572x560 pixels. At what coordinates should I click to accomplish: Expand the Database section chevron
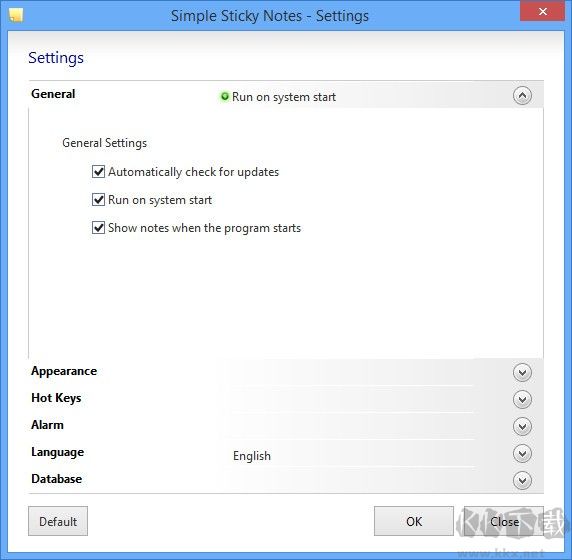[522, 480]
